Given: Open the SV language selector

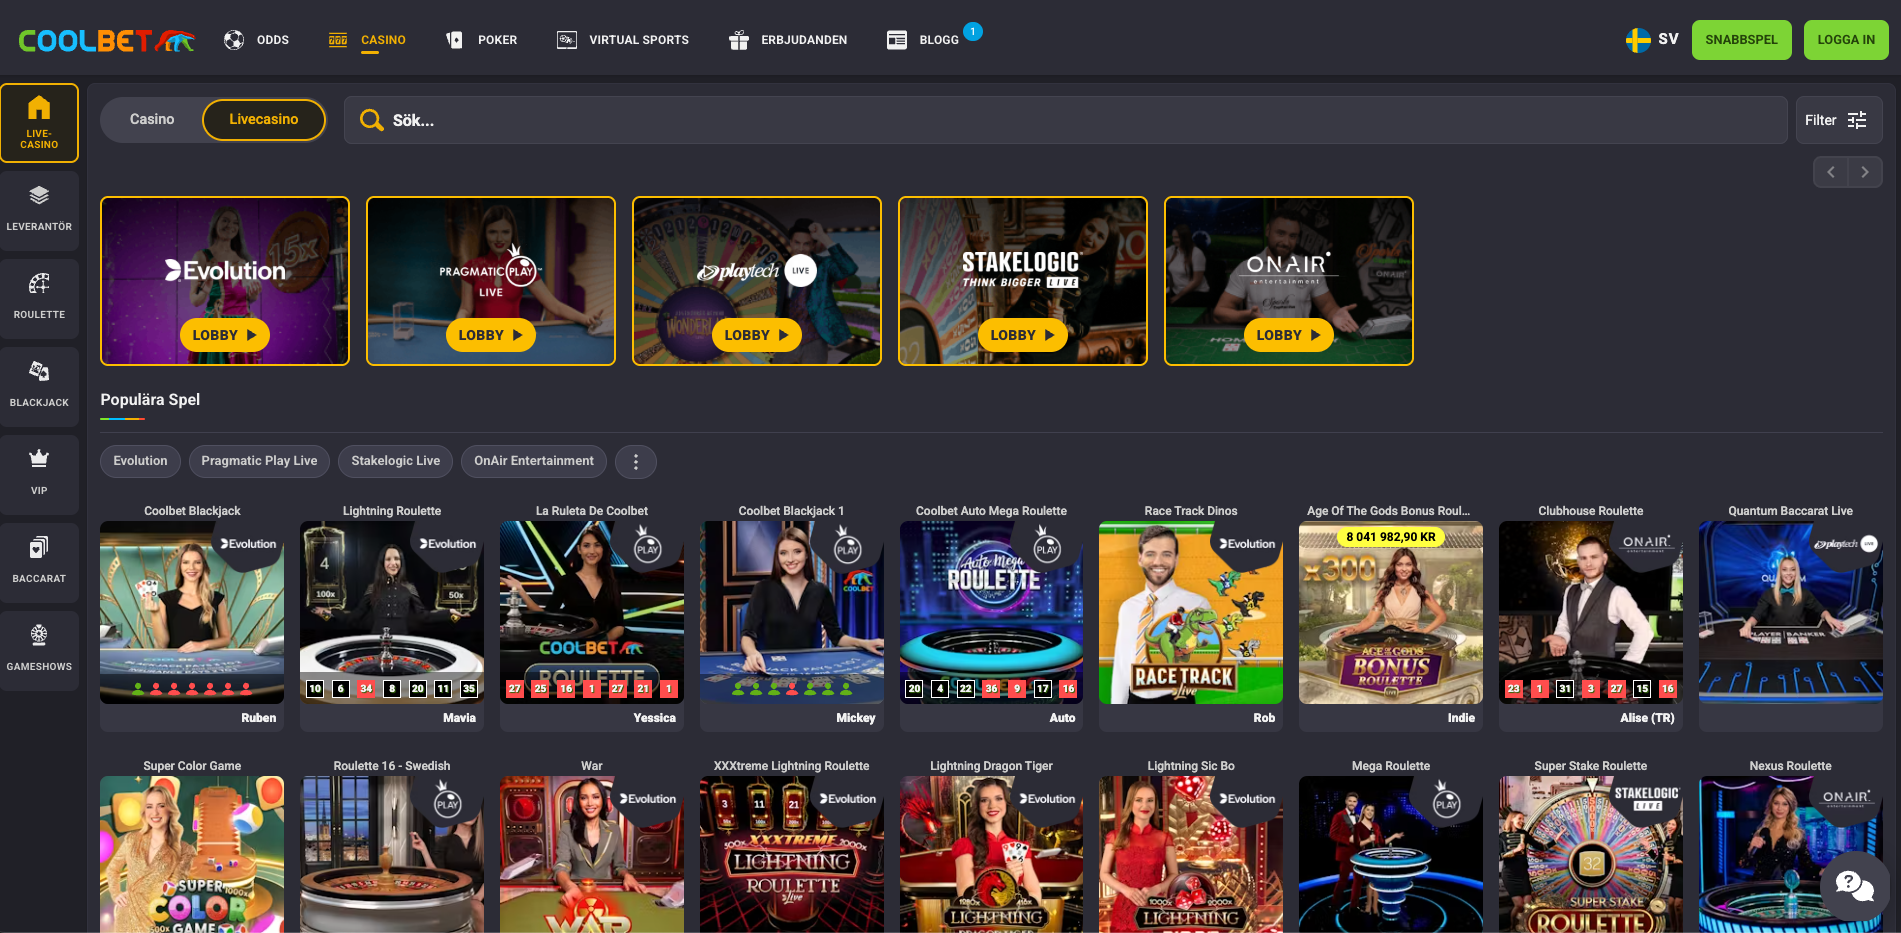Looking at the screenshot, I should 1652,40.
